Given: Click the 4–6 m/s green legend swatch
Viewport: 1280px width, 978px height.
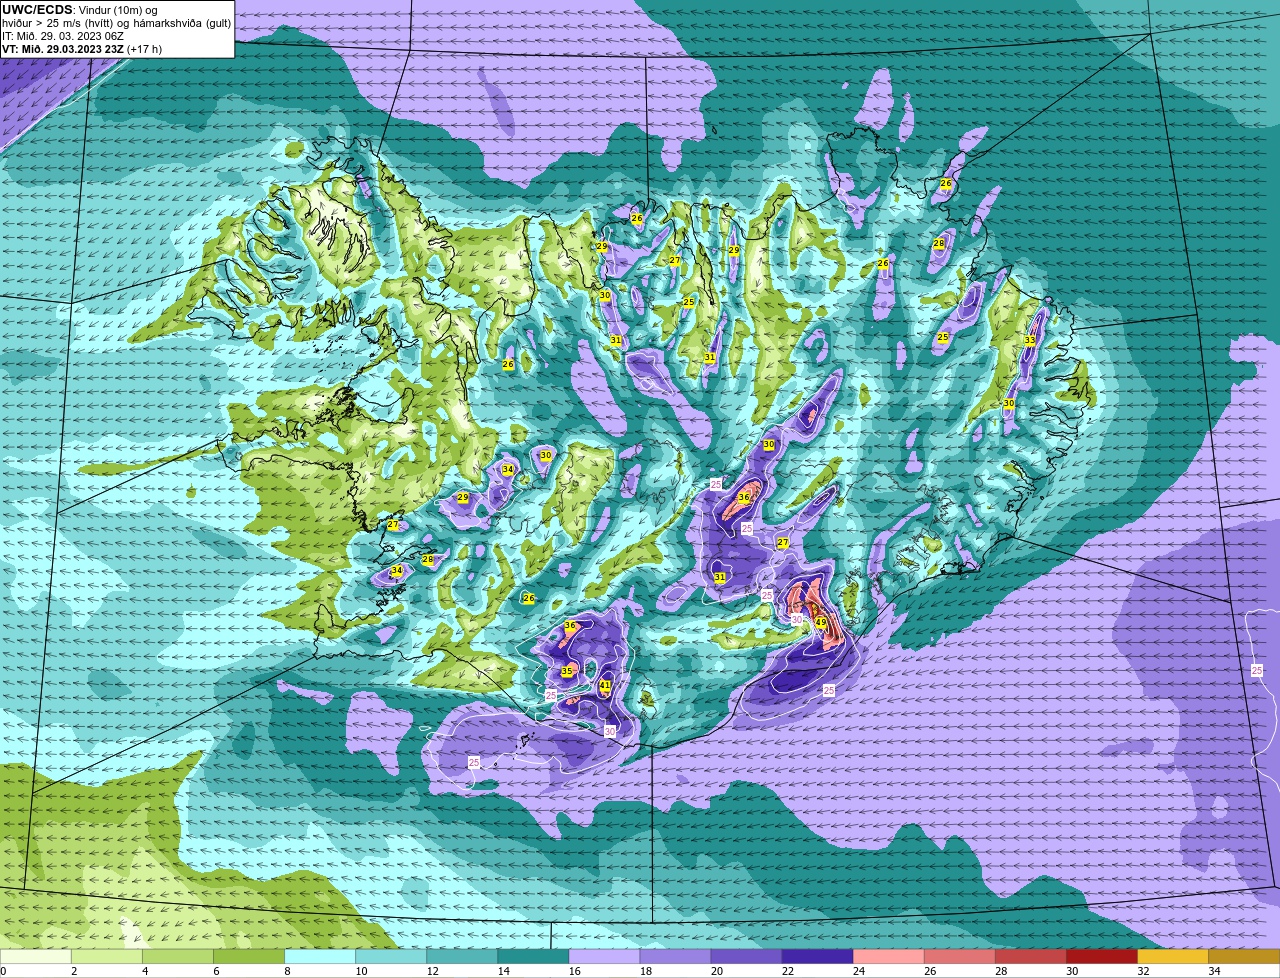Looking at the screenshot, I should coord(178,957).
